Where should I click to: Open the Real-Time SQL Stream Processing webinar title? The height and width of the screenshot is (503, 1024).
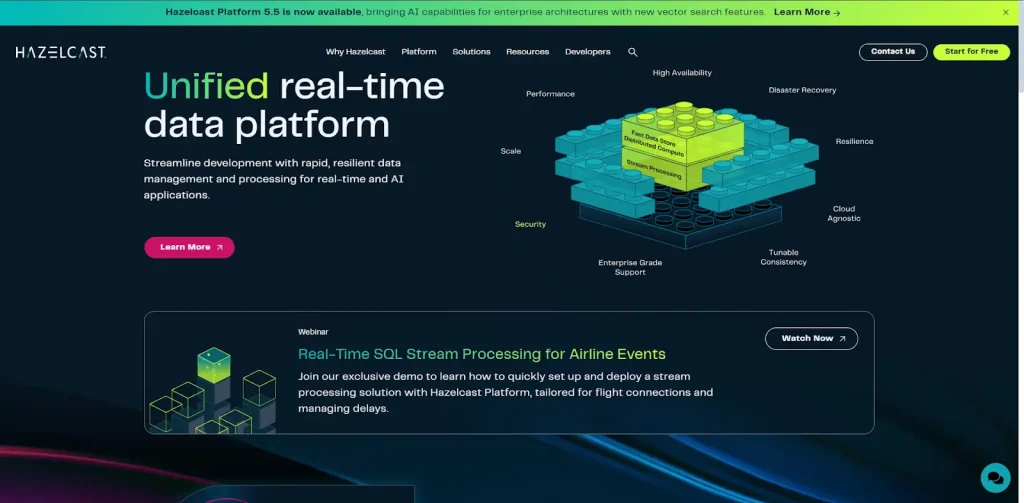[482, 355]
